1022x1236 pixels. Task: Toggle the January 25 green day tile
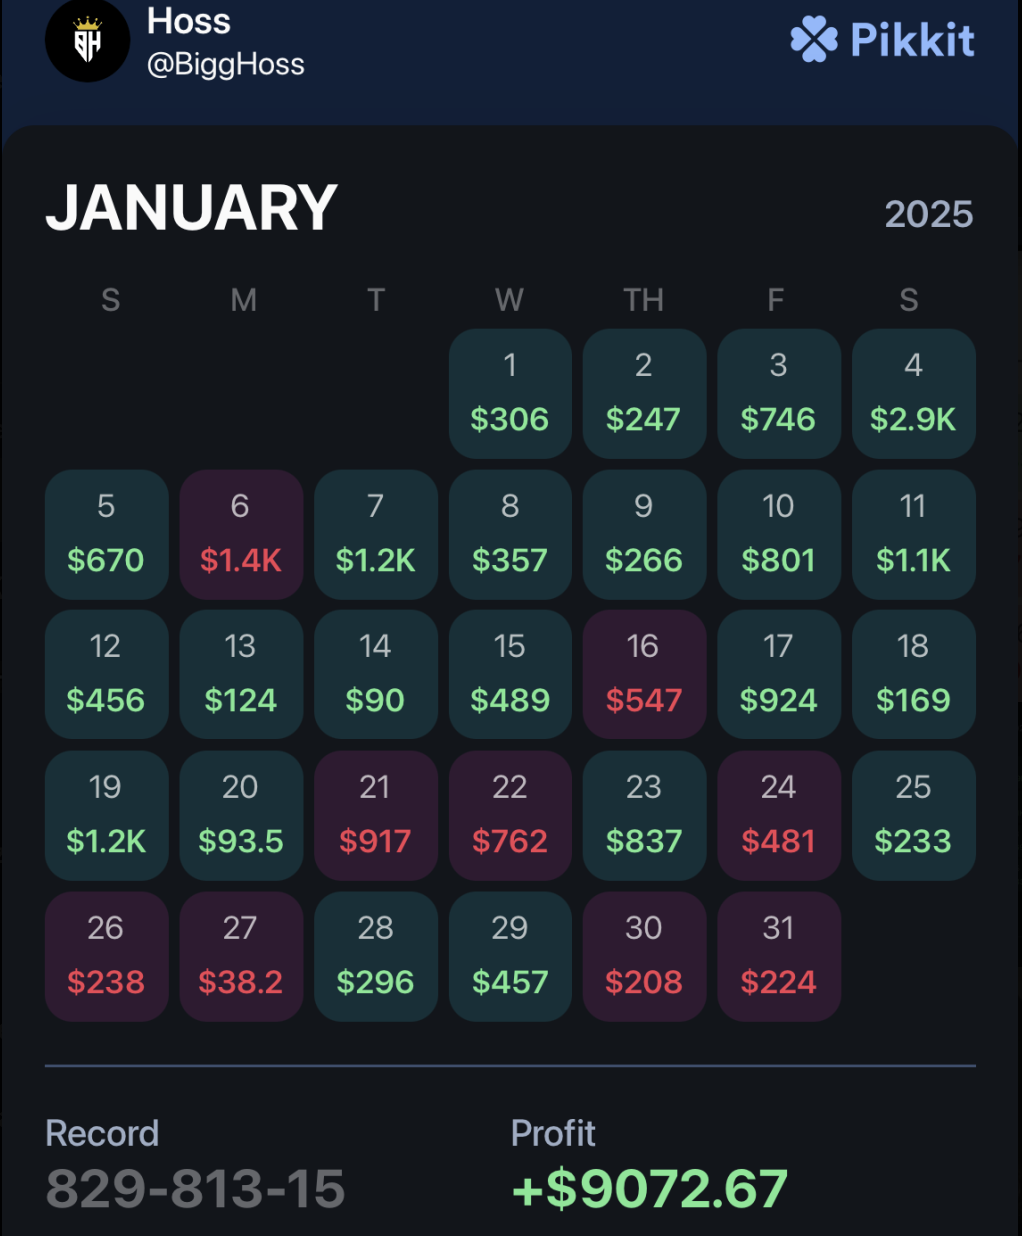coord(912,815)
